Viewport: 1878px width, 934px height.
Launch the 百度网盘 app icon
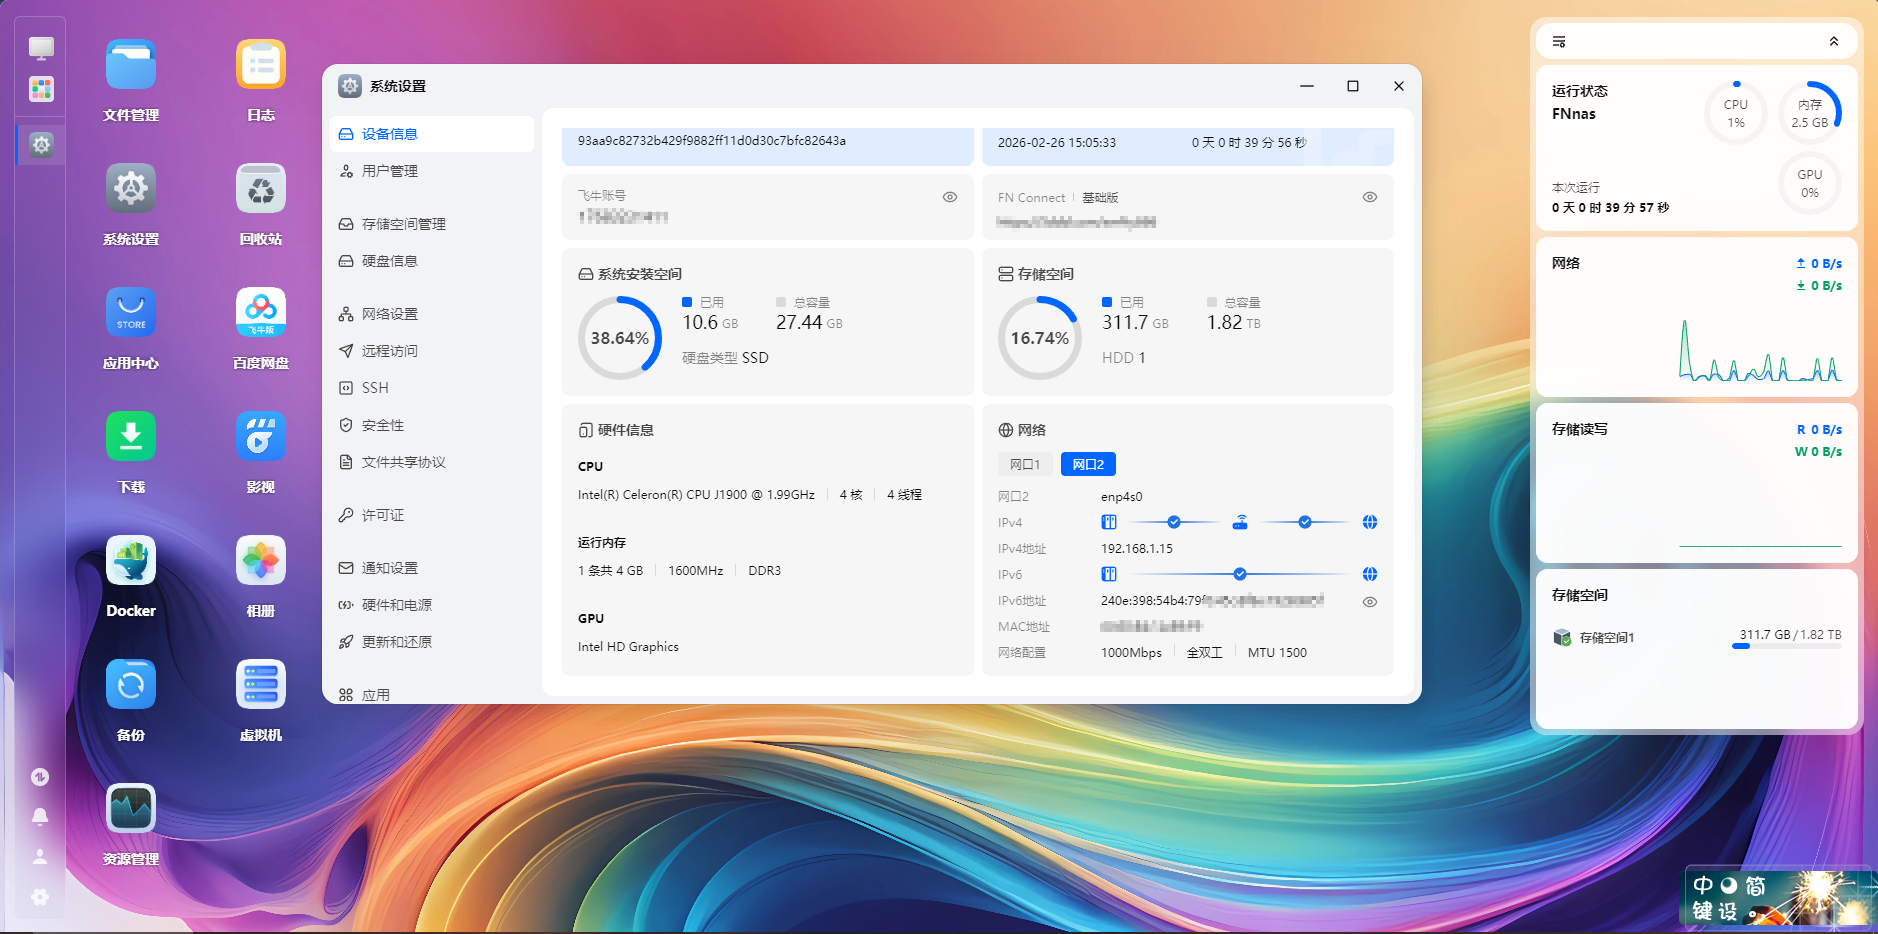pyautogui.click(x=261, y=313)
